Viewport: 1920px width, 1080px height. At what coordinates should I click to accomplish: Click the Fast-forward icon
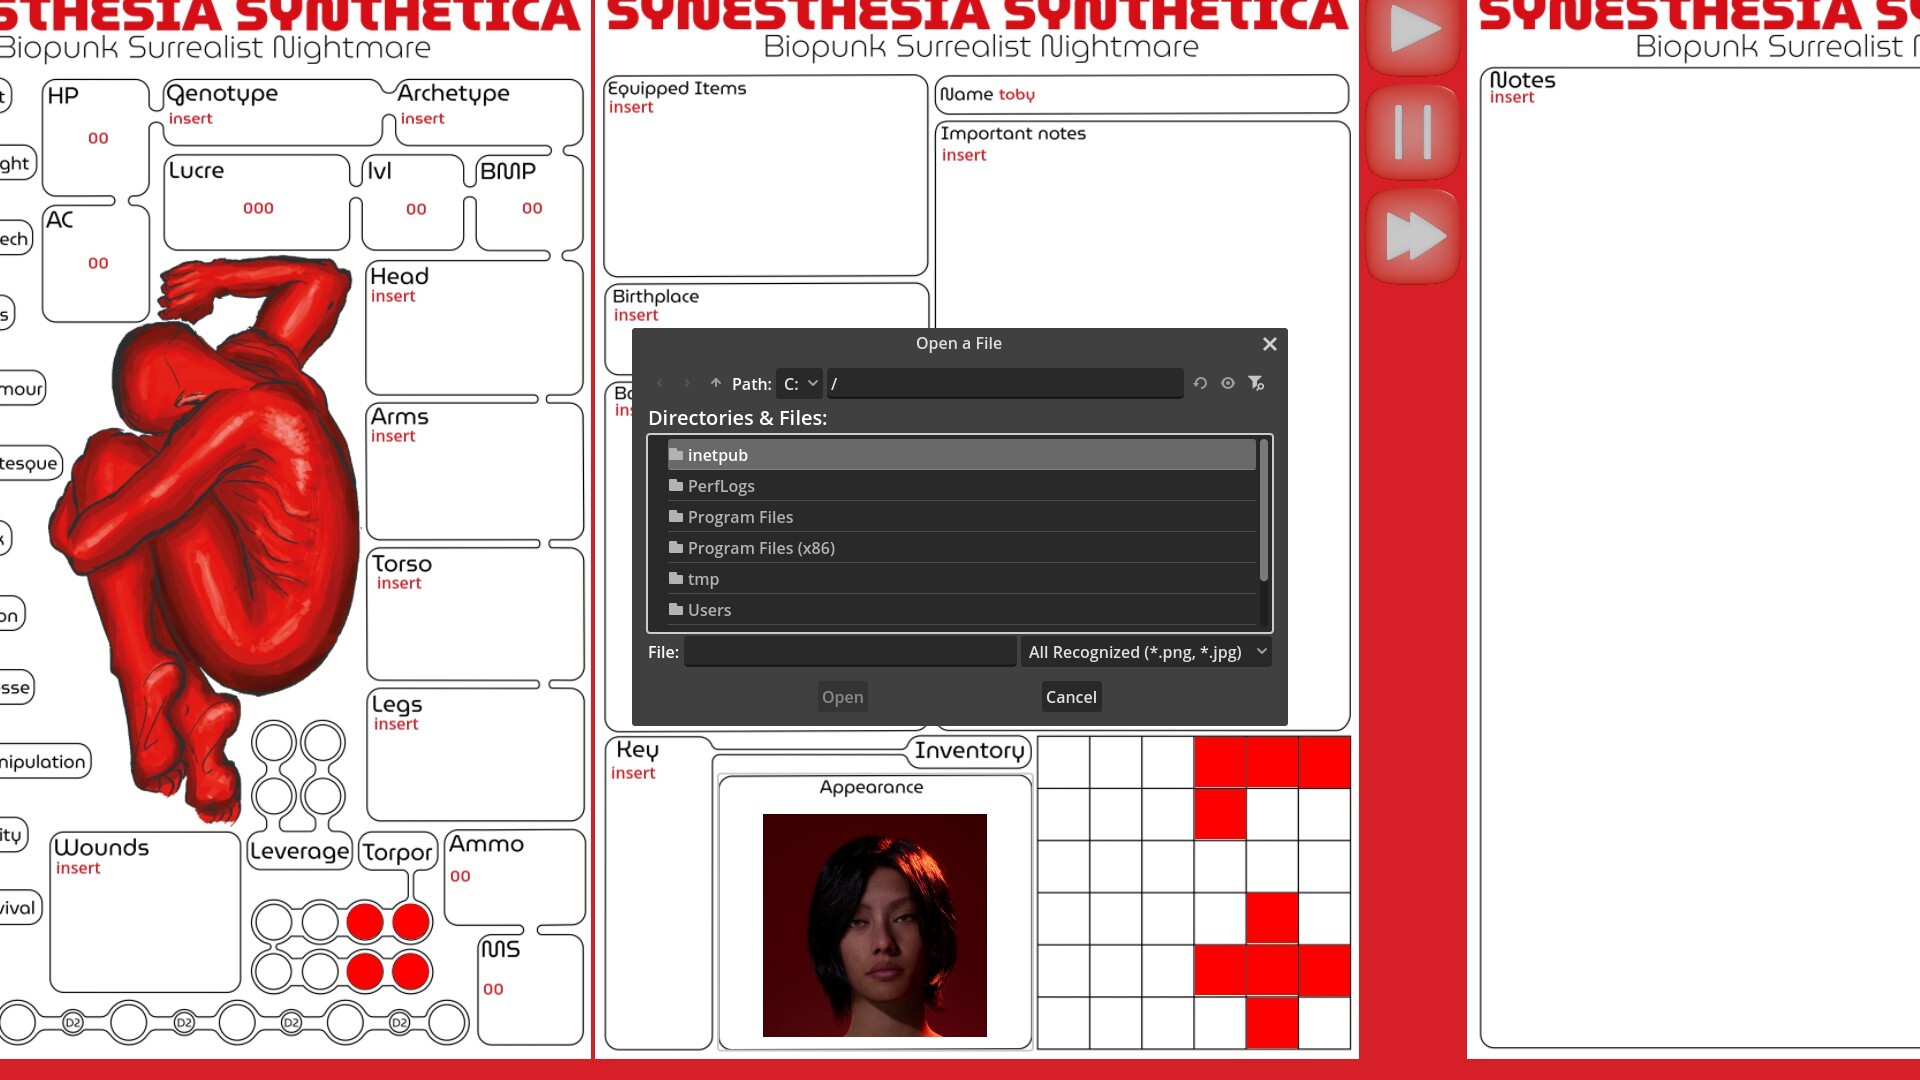tap(1412, 235)
